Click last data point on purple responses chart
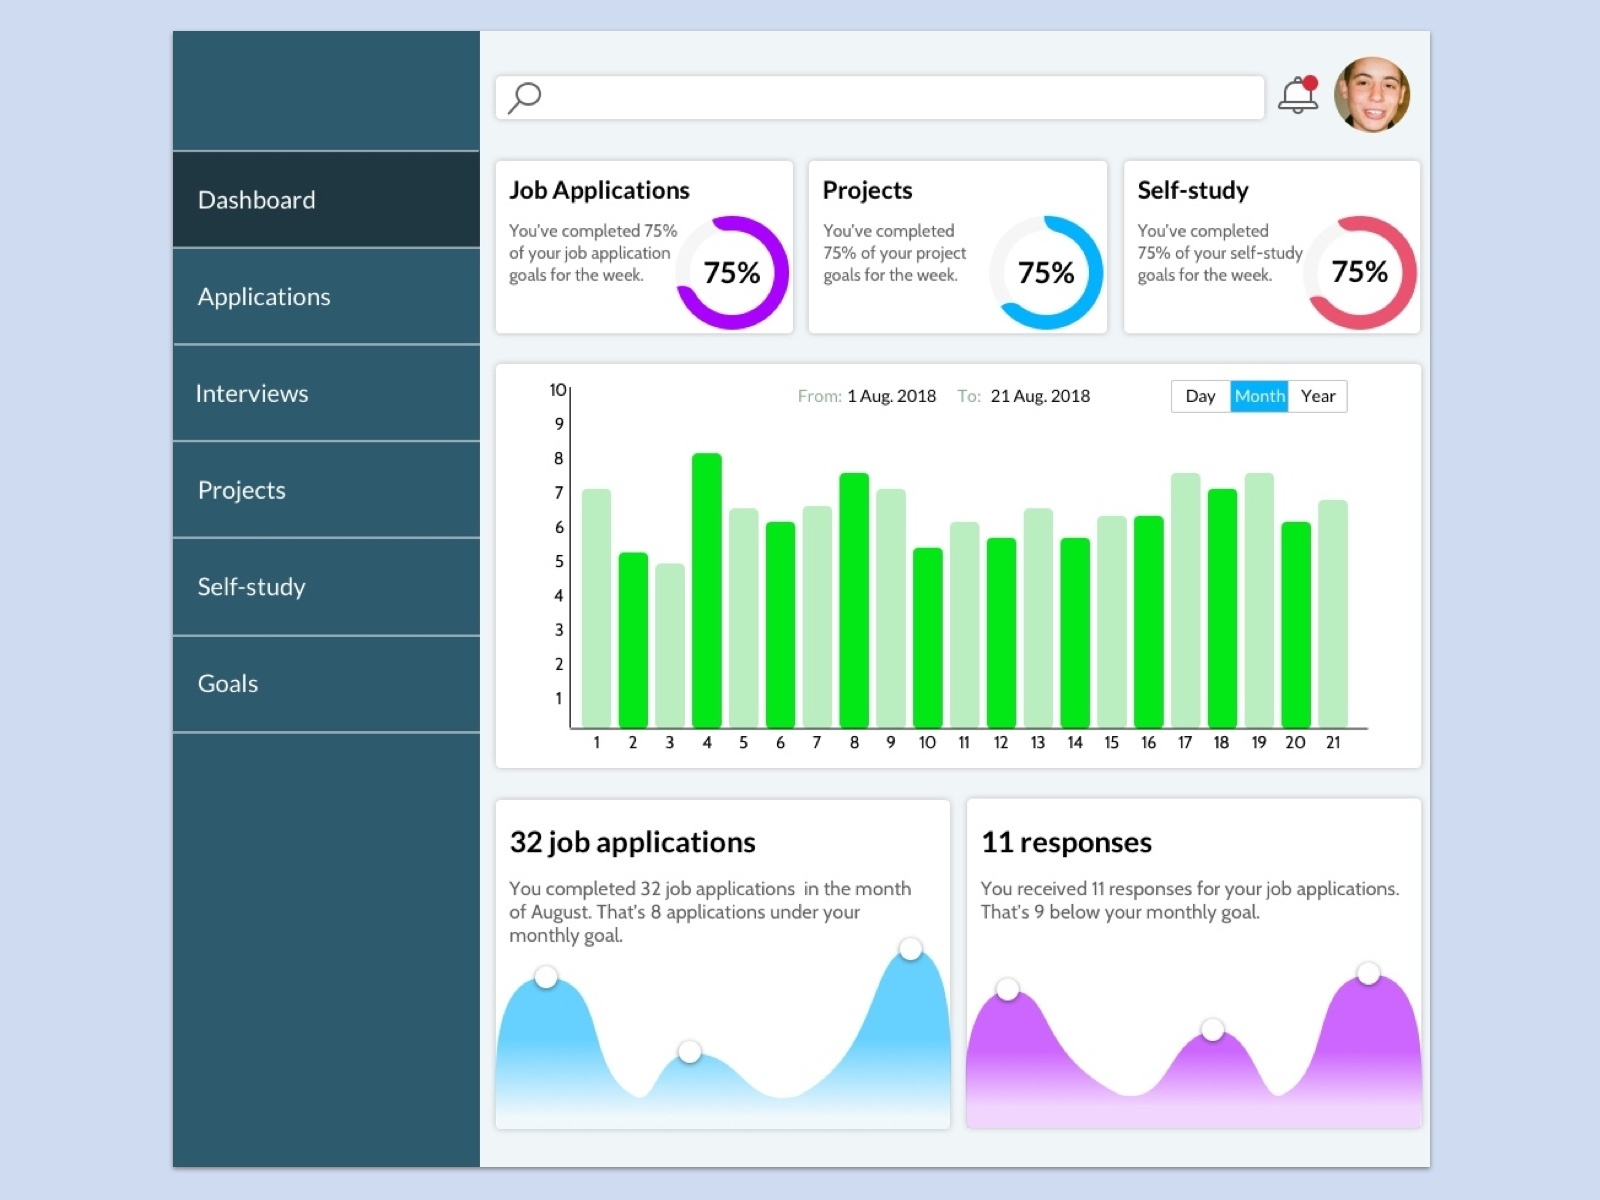The image size is (1600, 1200). coord(1368,973)
